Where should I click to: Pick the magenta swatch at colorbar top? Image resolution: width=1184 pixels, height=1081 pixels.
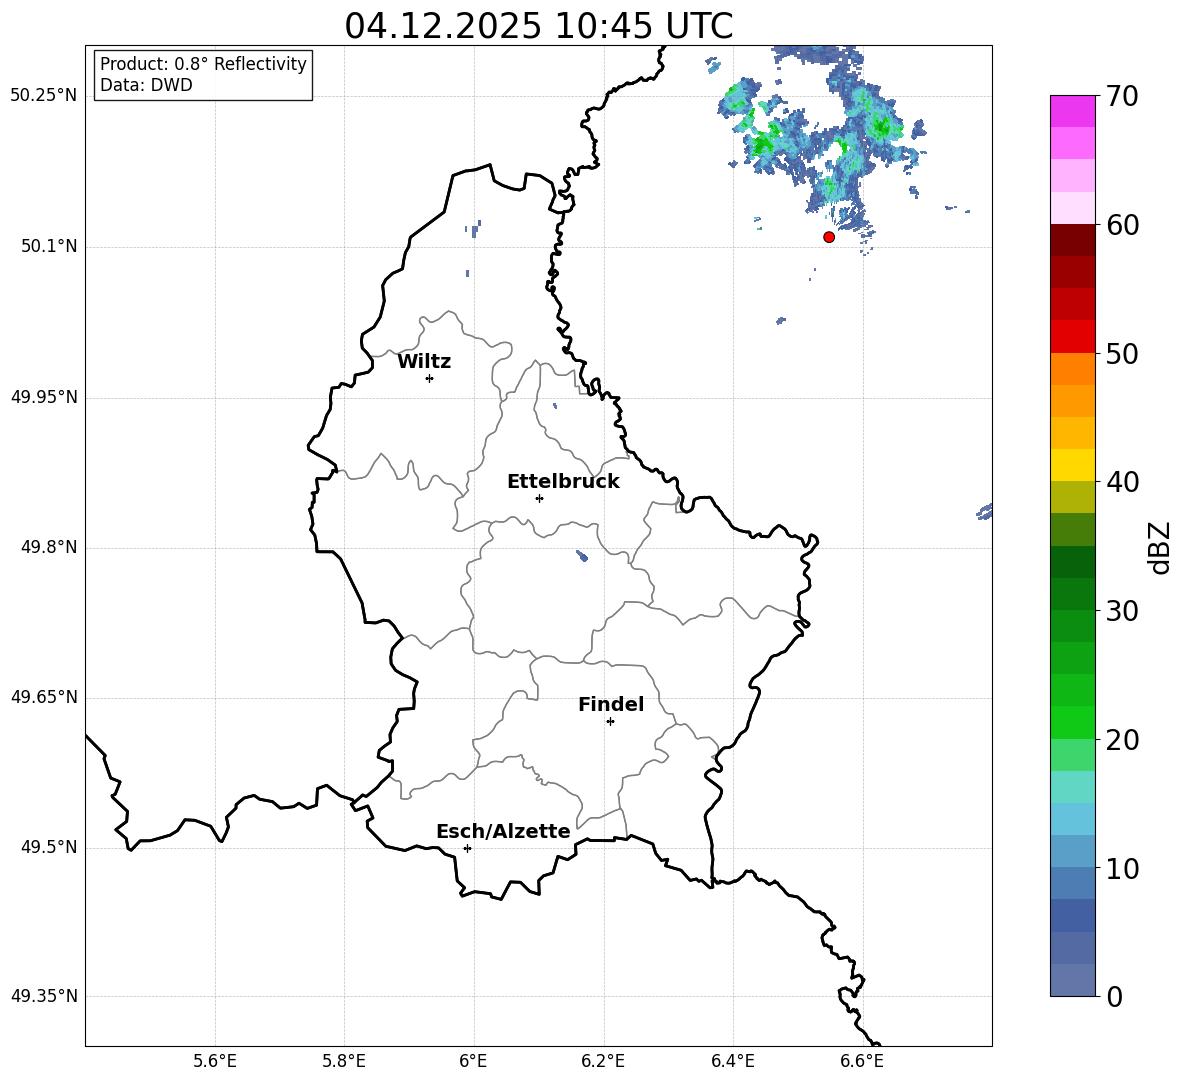(1072, 111)
